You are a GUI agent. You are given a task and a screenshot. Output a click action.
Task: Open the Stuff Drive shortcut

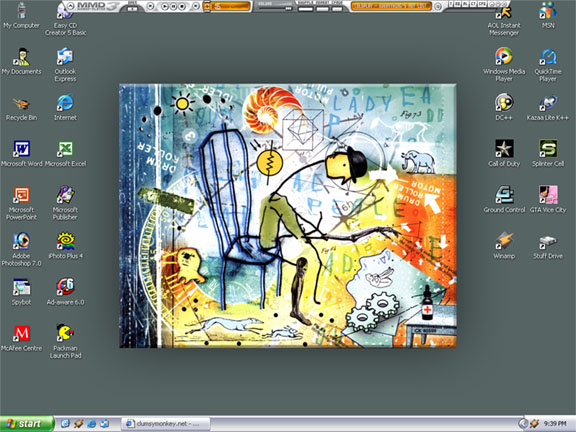tap(548, 246)
